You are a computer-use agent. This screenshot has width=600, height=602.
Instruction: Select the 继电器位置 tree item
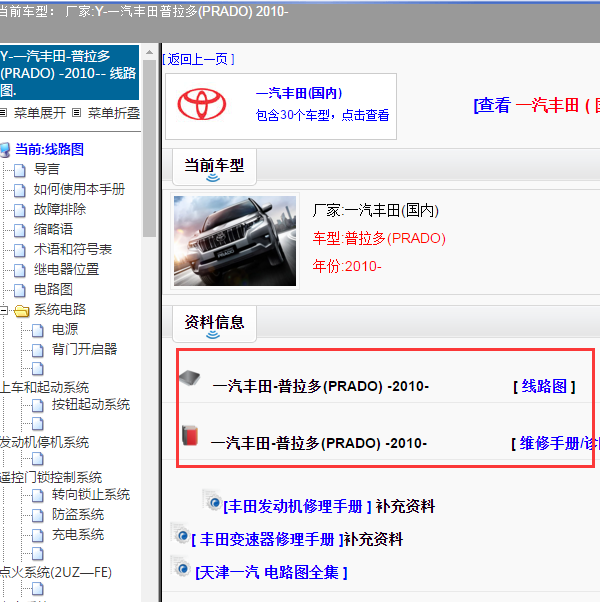coord(66,270)
